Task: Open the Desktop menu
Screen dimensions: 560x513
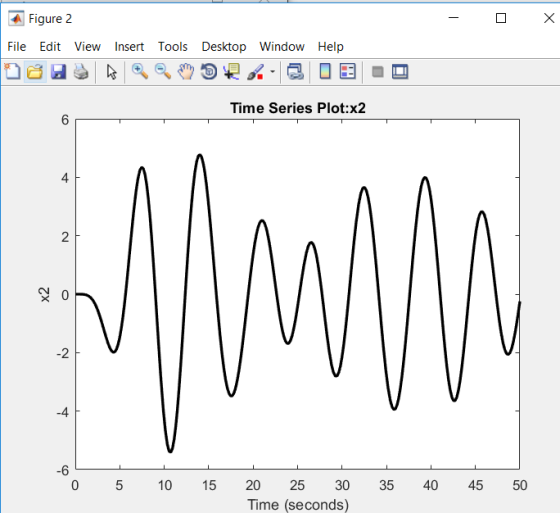Action: click(x=224, y=46)
